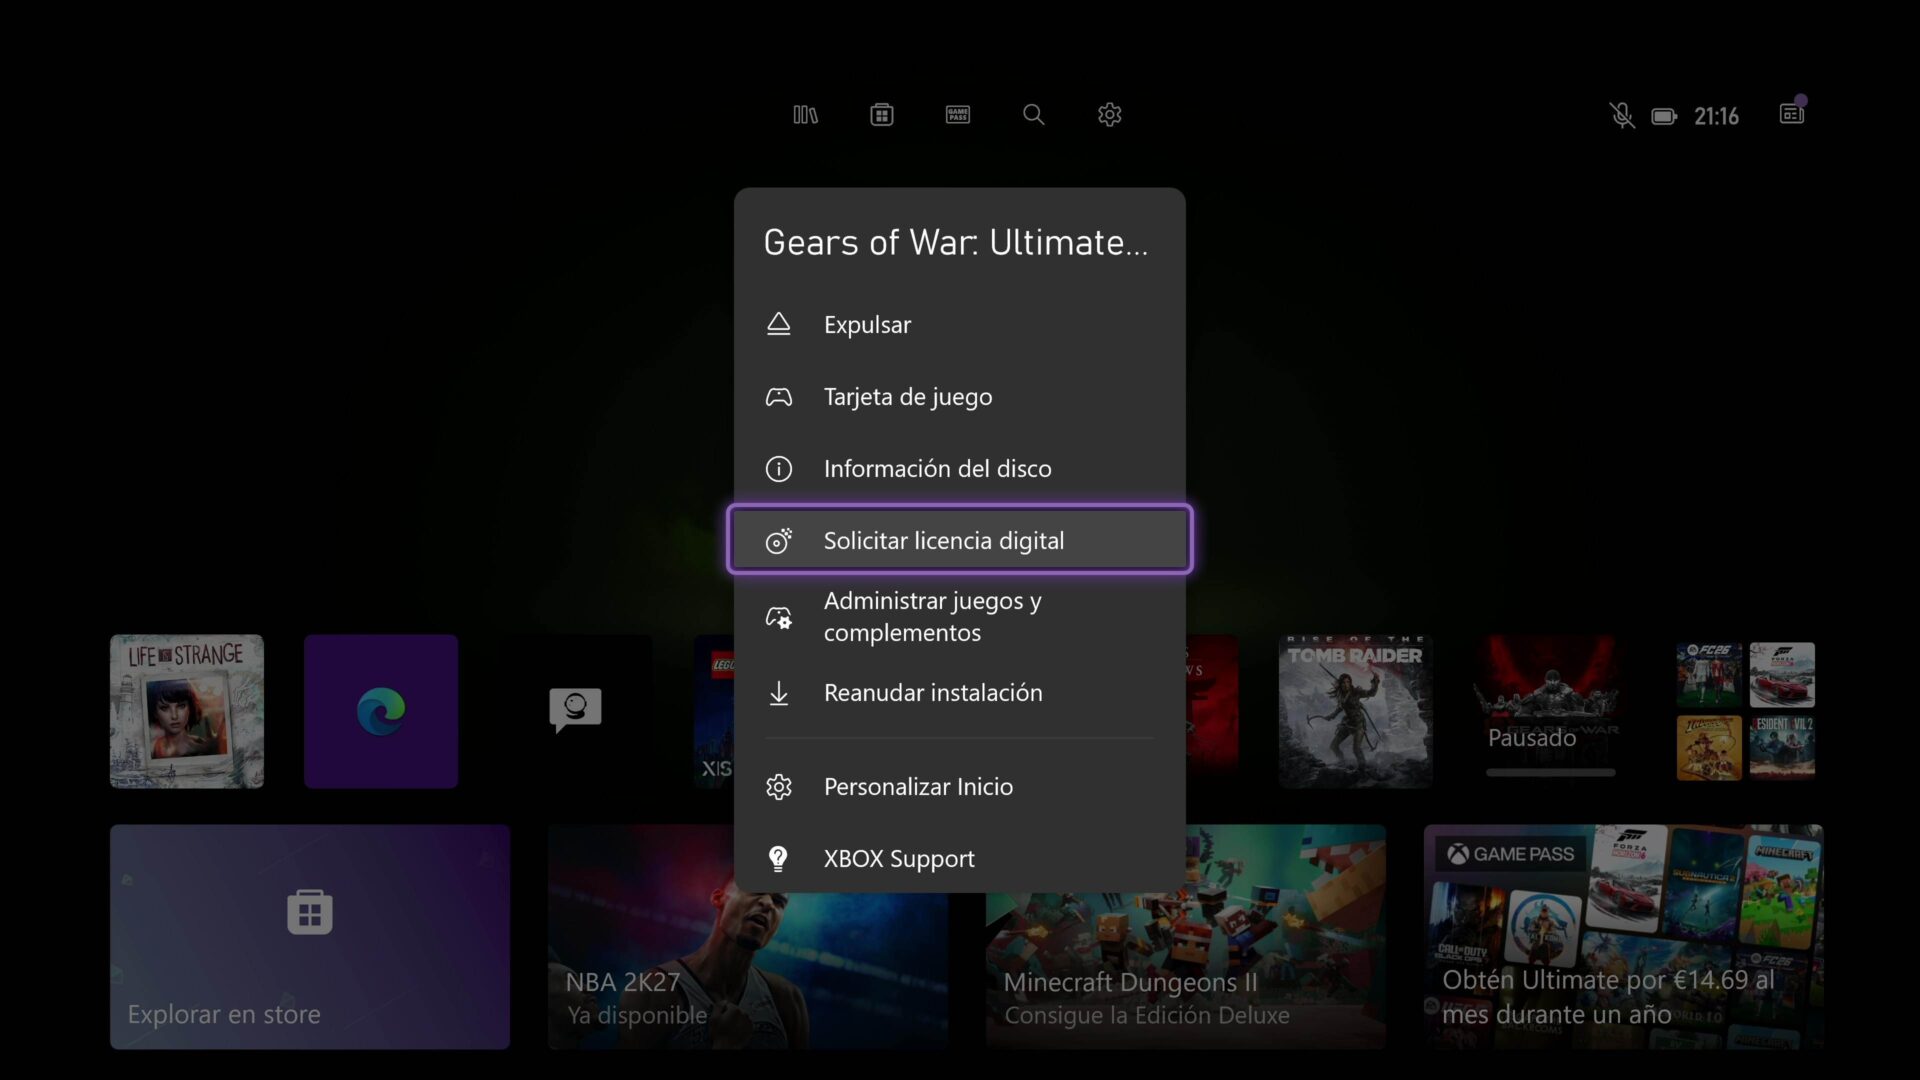Viewport: 1920px width, 1080px height.
Task: Click the Gears of War: Ultimate menu title
Action: click(x=956, y=242)
